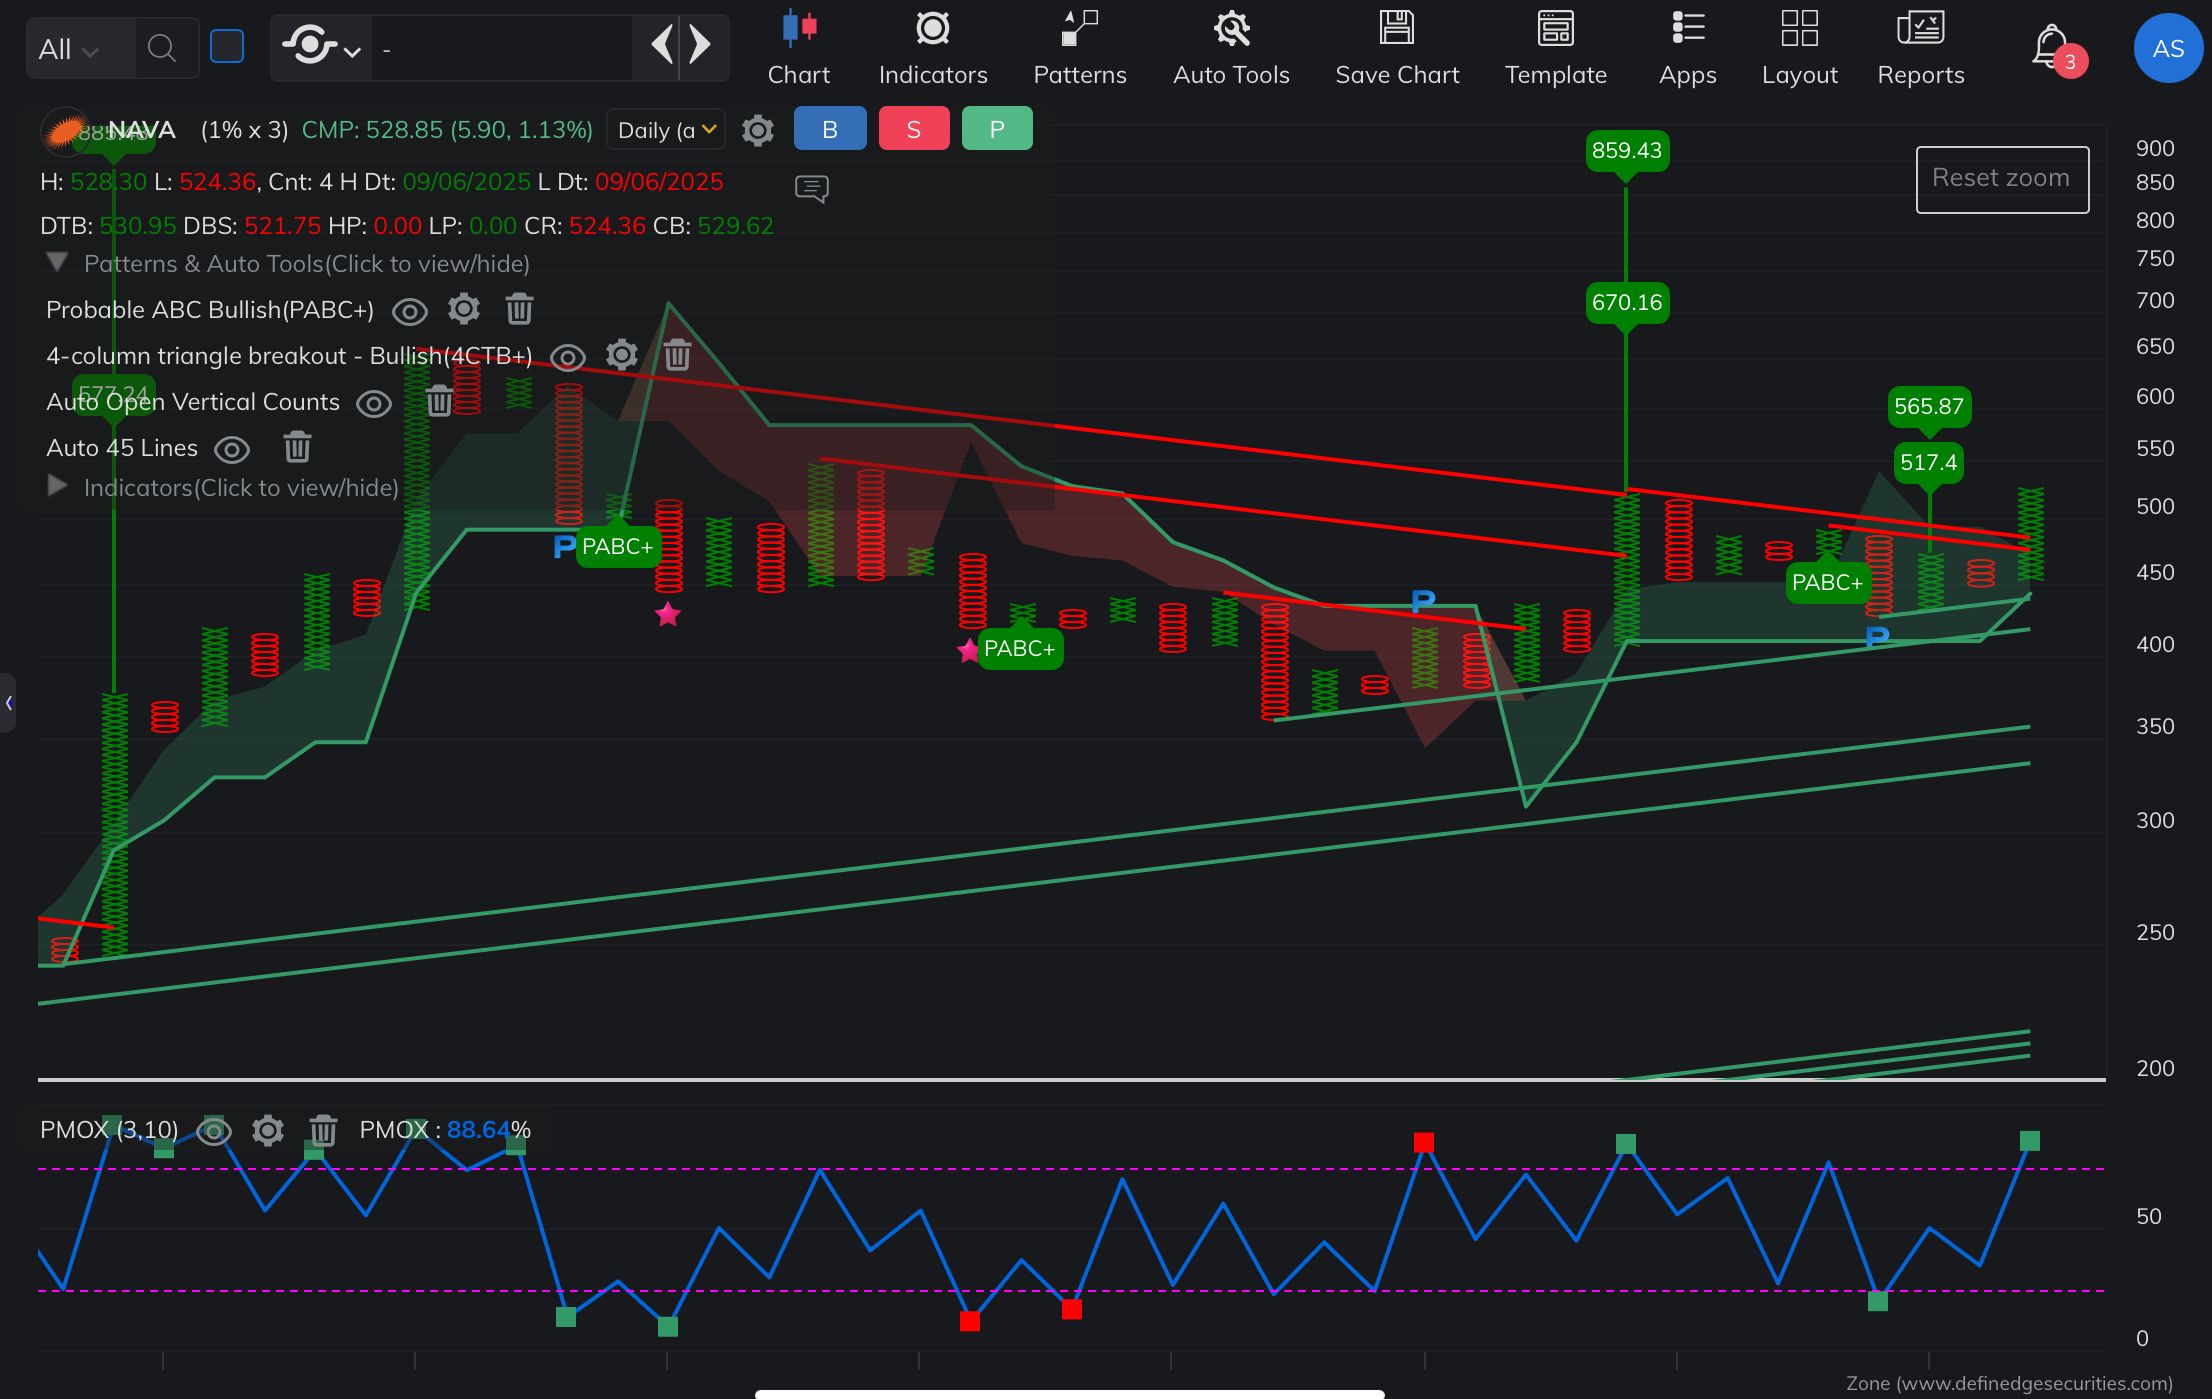Delete the Auto 45 Lines tool
Image resolution: width=2212 pixels, height=1399 pixels.
297,447
